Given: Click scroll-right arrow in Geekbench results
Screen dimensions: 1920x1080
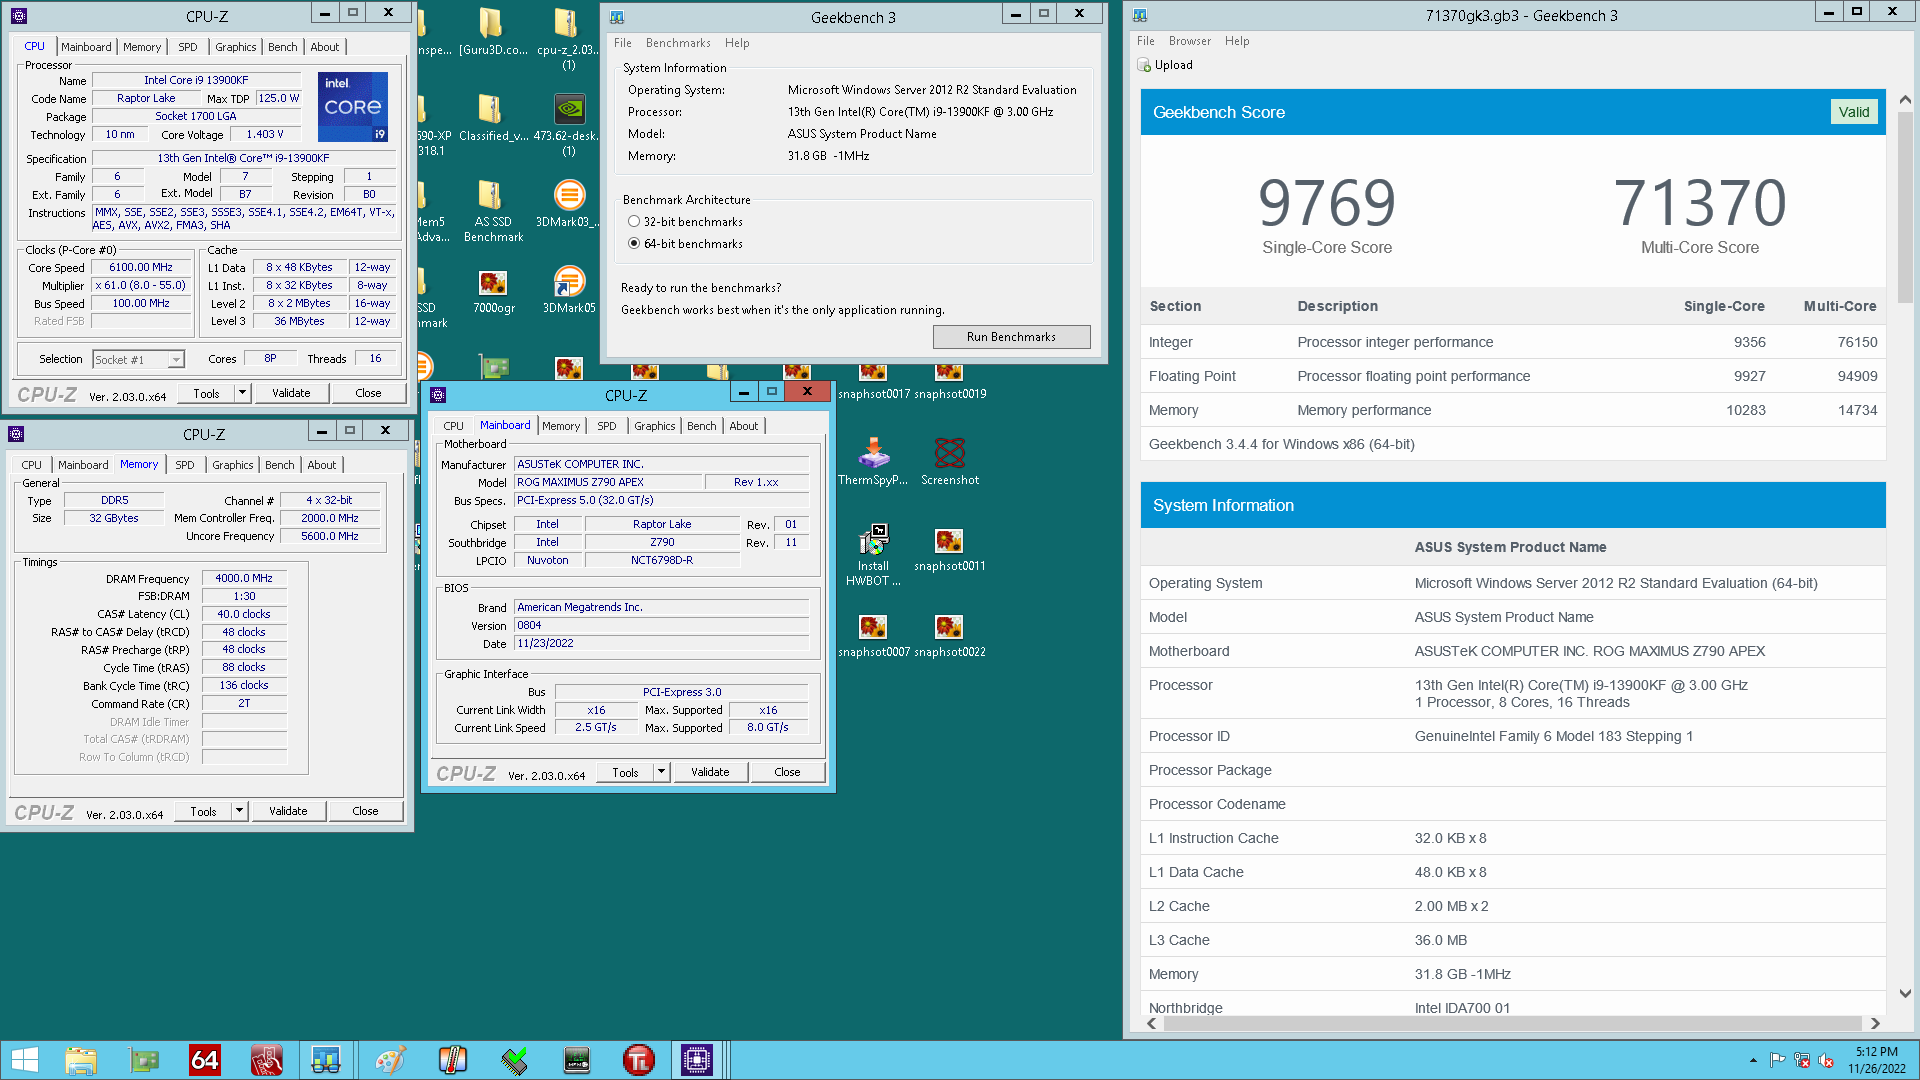Looking at the screenshot, I should coord(1875,1023).
